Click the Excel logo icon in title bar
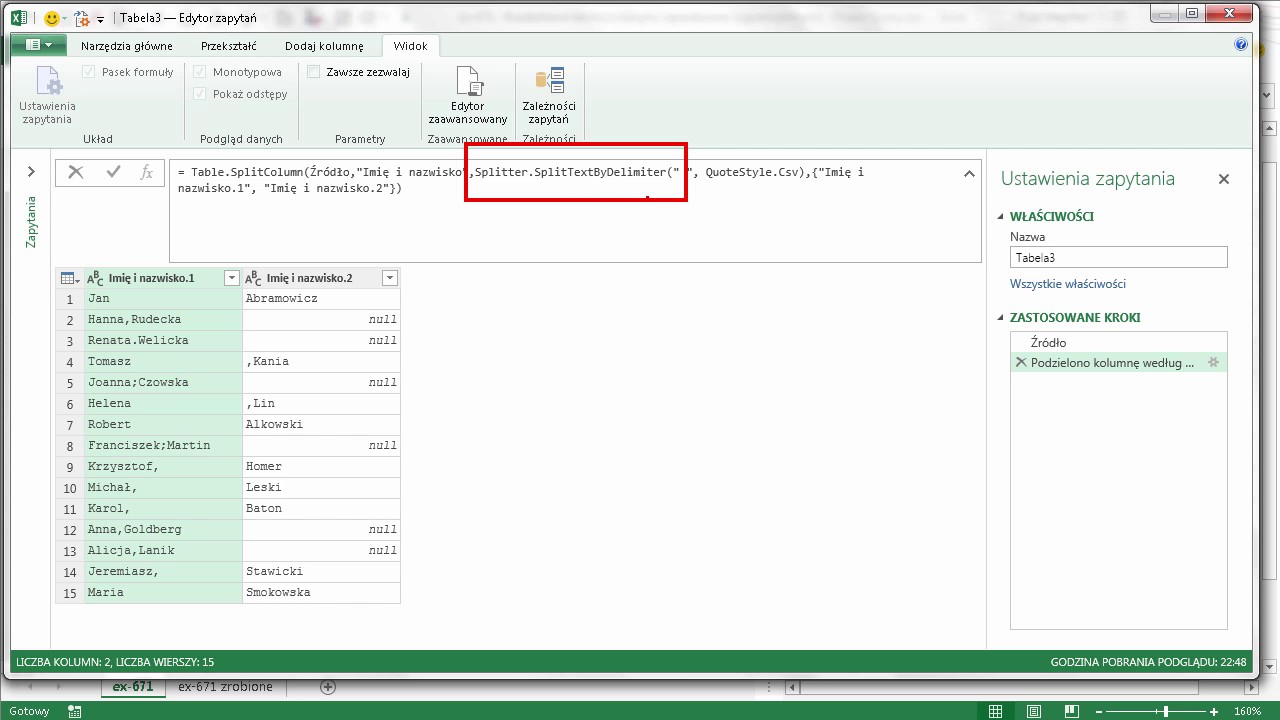 pos(19,17)
